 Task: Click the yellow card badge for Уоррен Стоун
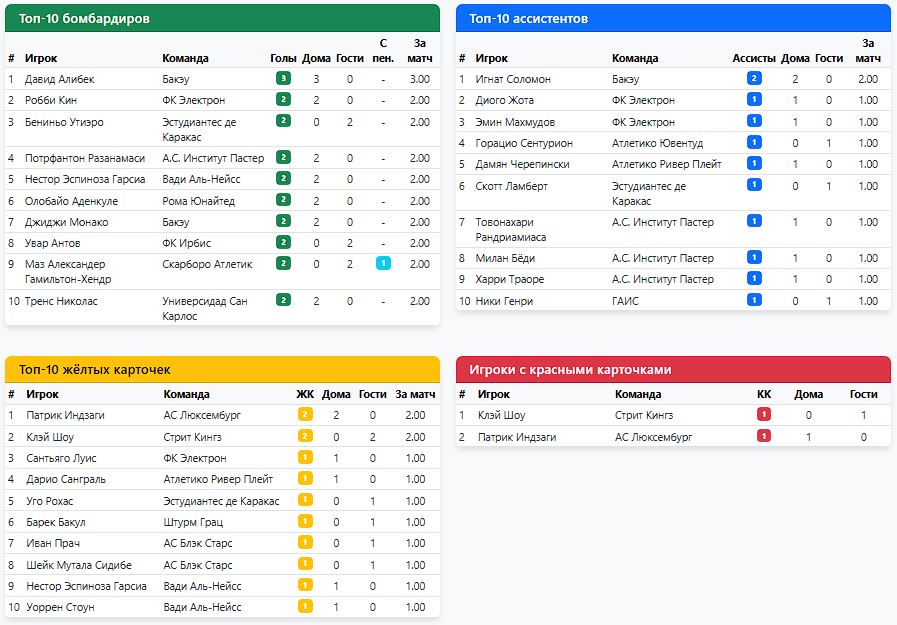(305, 607)
